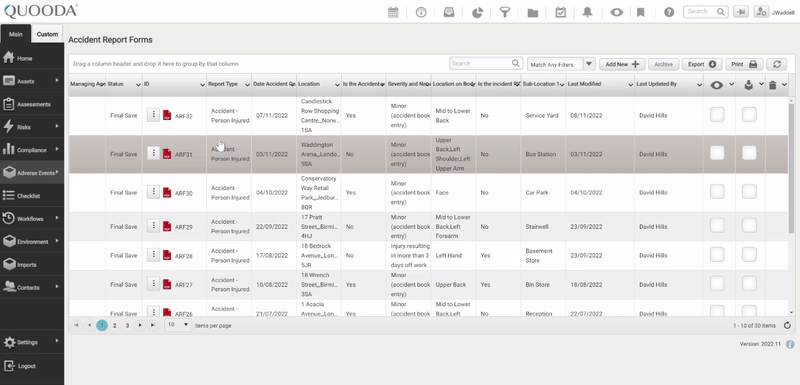Click the pager reload icon at bottom right
This screenshot has height=385, width=800.
pyautogui.click(x=787, y=325)
